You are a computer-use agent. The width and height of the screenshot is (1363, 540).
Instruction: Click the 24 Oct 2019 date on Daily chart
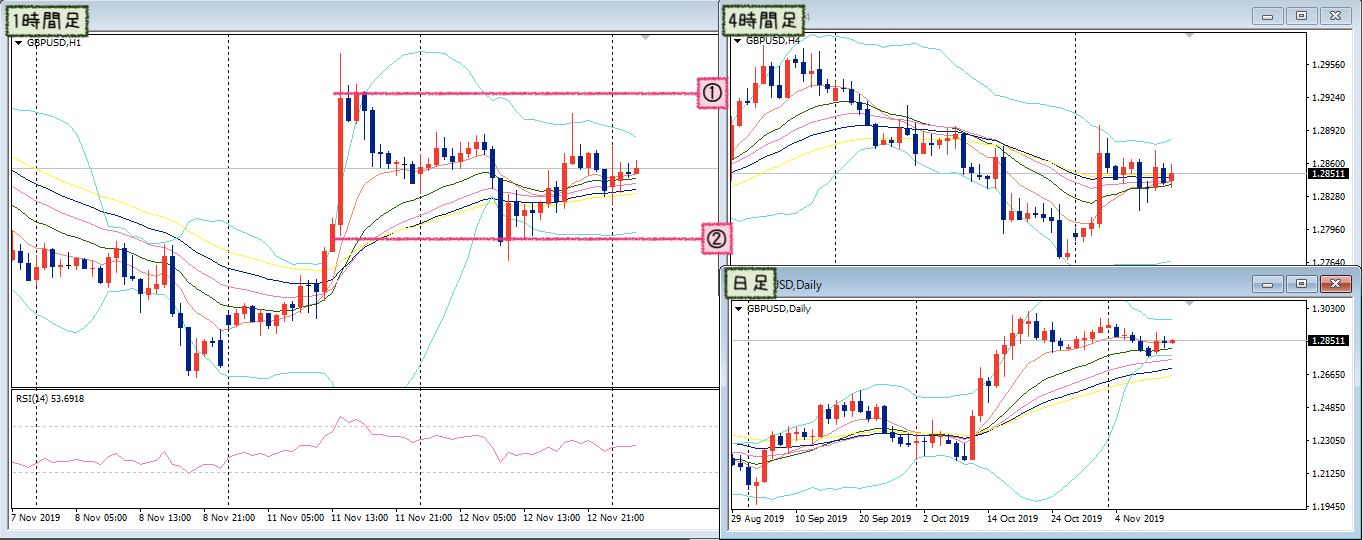pyautogui.click(x=1076, y=519)
